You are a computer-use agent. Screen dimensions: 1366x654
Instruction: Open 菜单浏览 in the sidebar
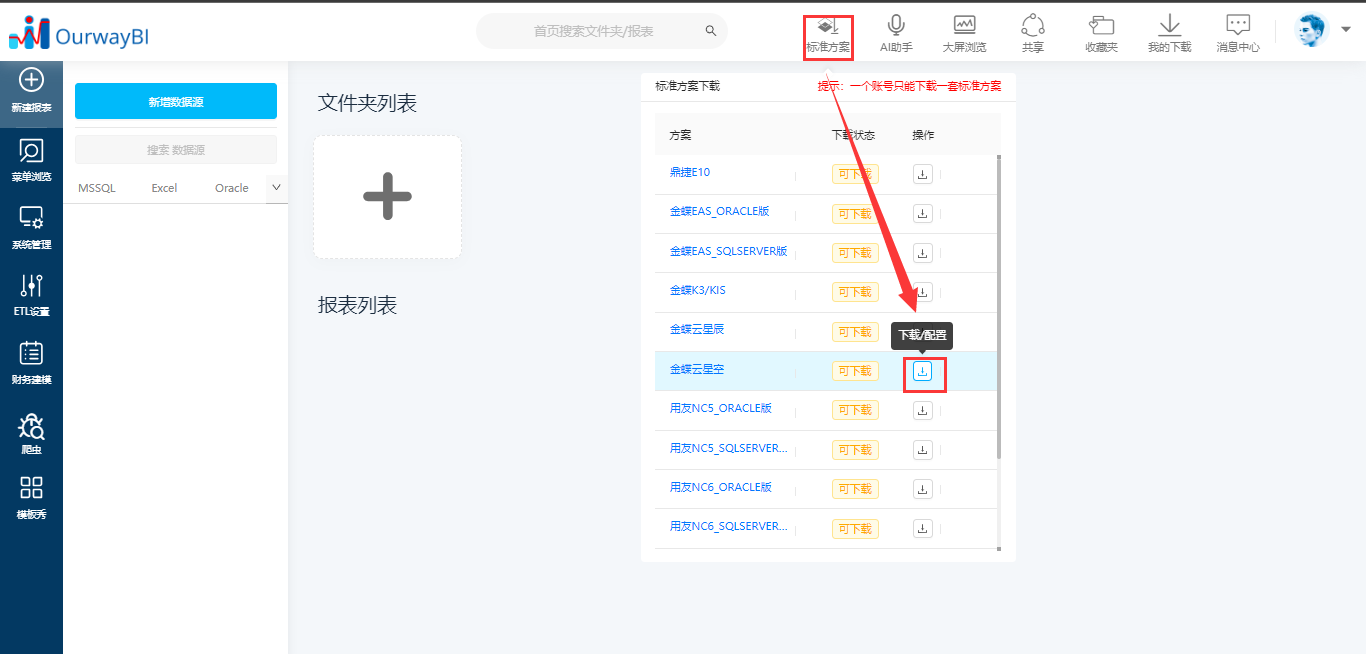click(31, 161)
